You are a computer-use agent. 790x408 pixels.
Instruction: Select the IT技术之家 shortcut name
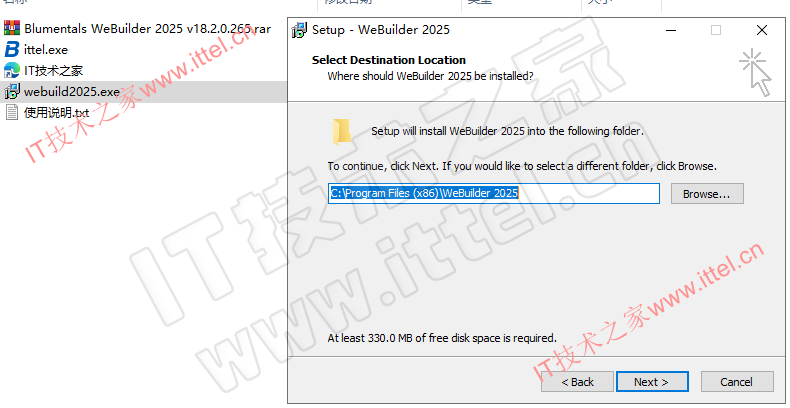[53, 71]
